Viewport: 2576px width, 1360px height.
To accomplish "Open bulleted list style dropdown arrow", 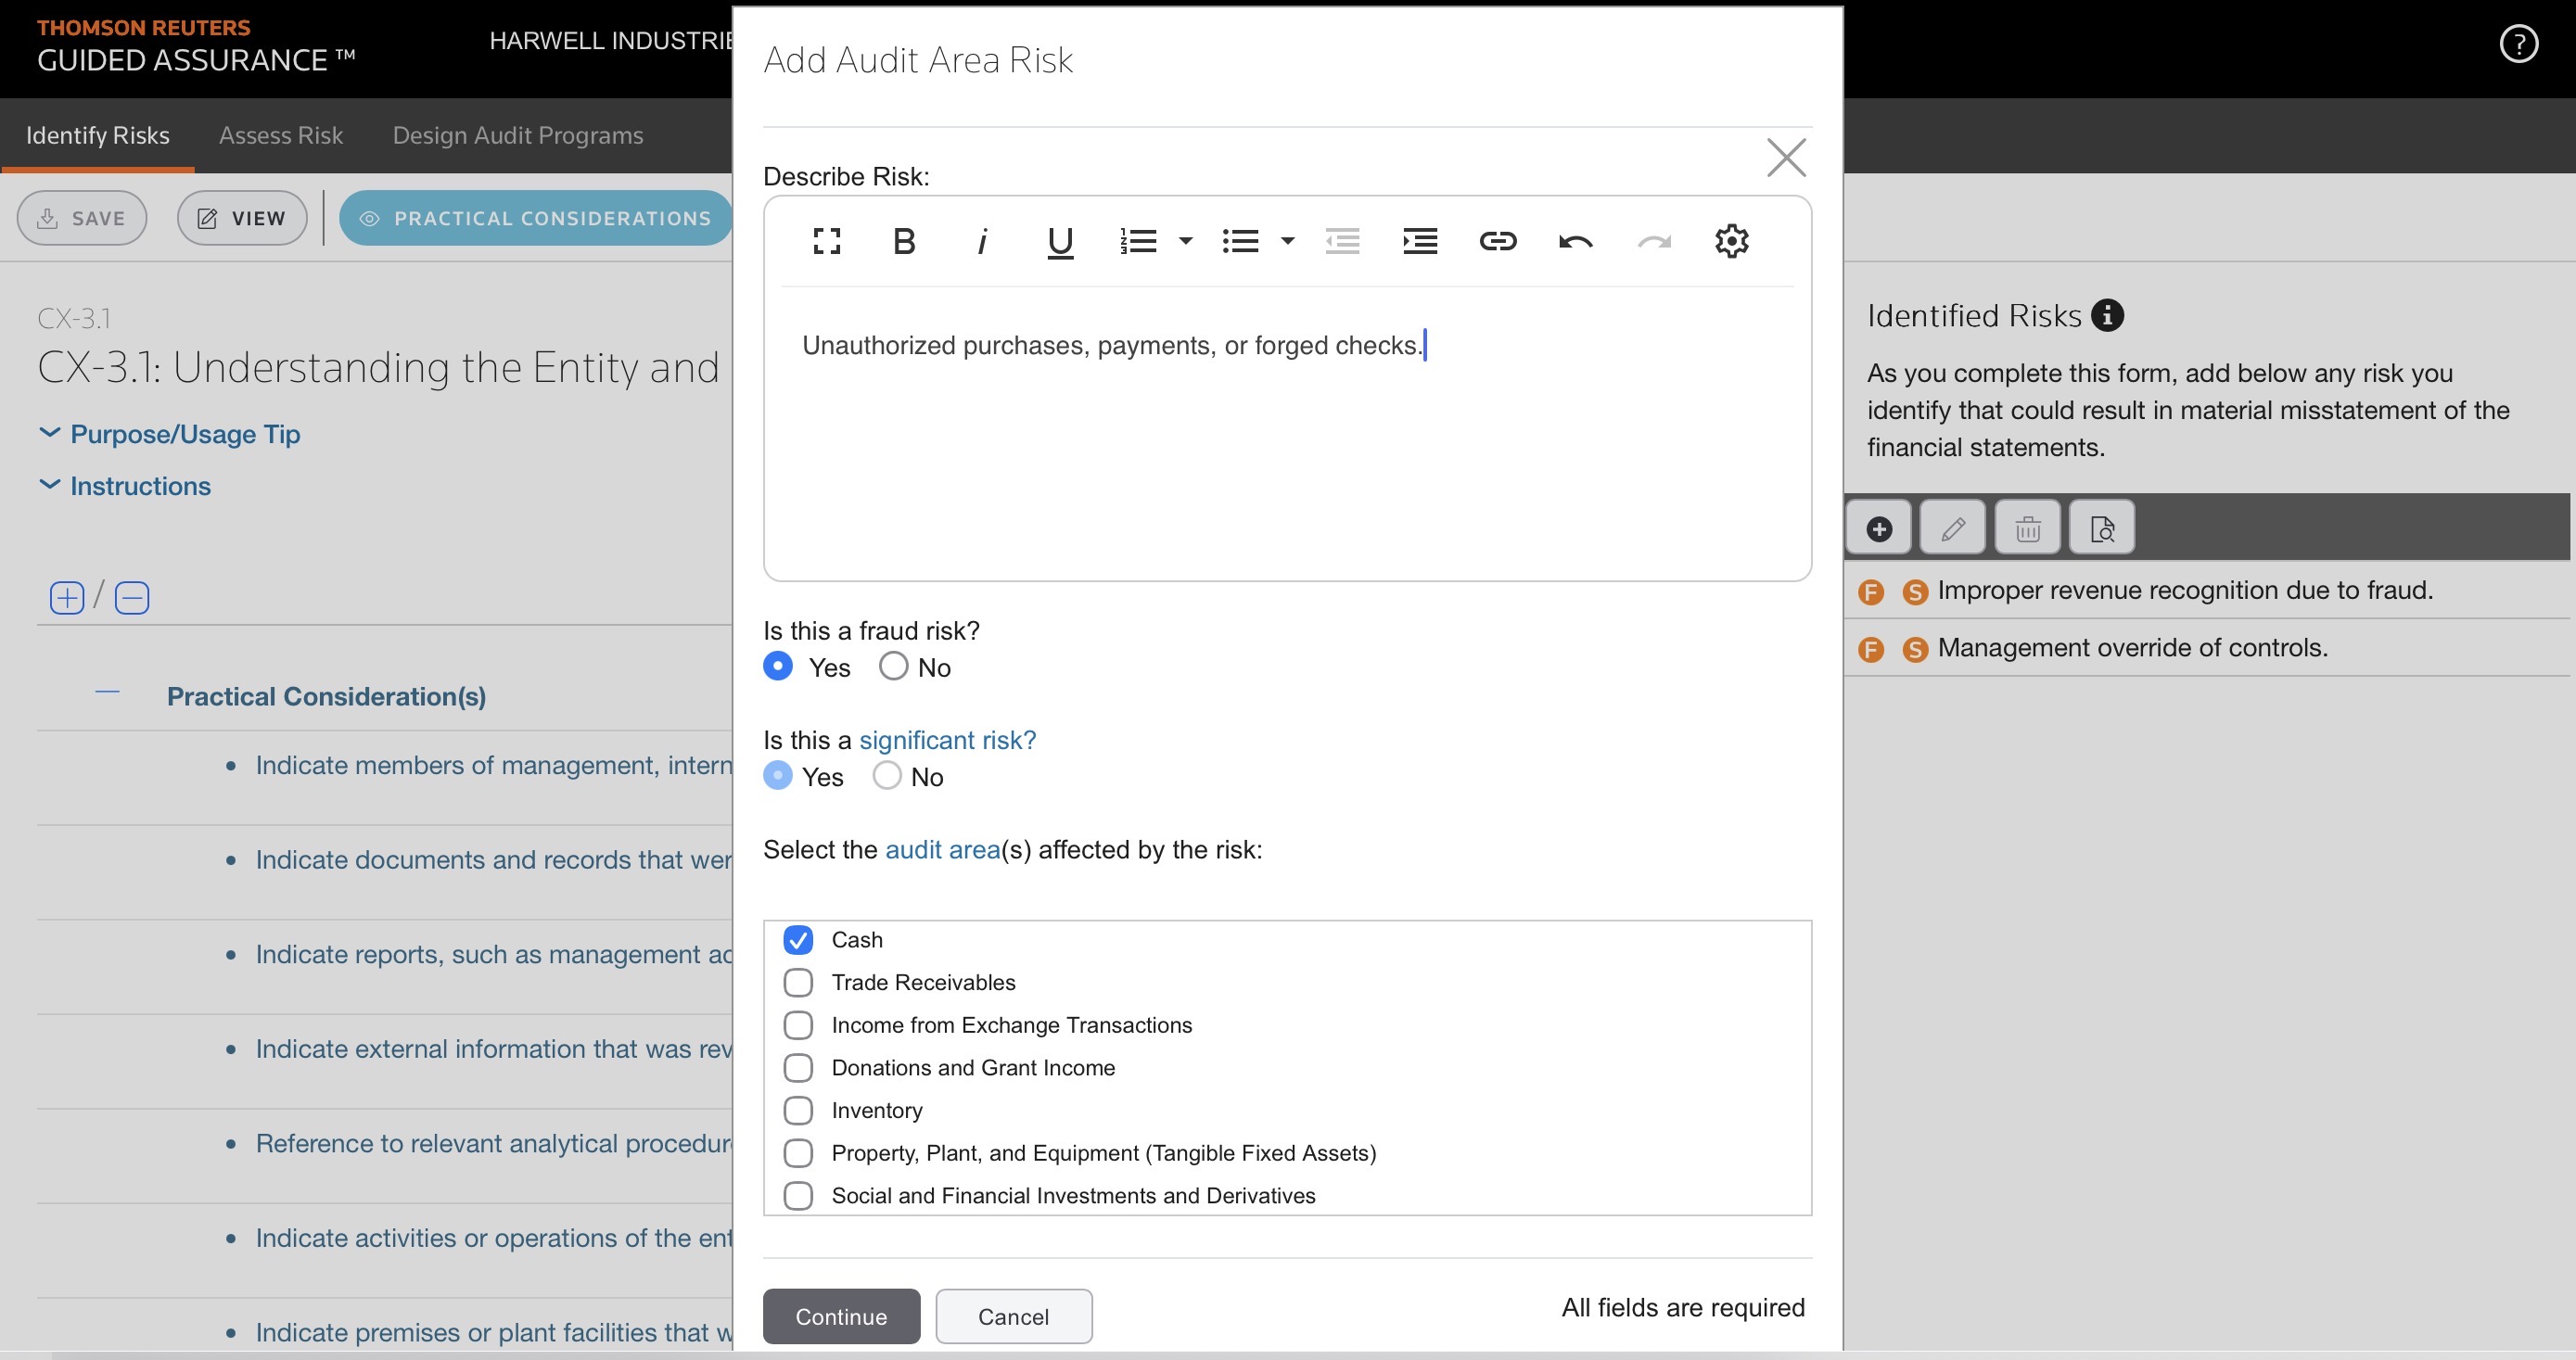I will pos(1288,241).
